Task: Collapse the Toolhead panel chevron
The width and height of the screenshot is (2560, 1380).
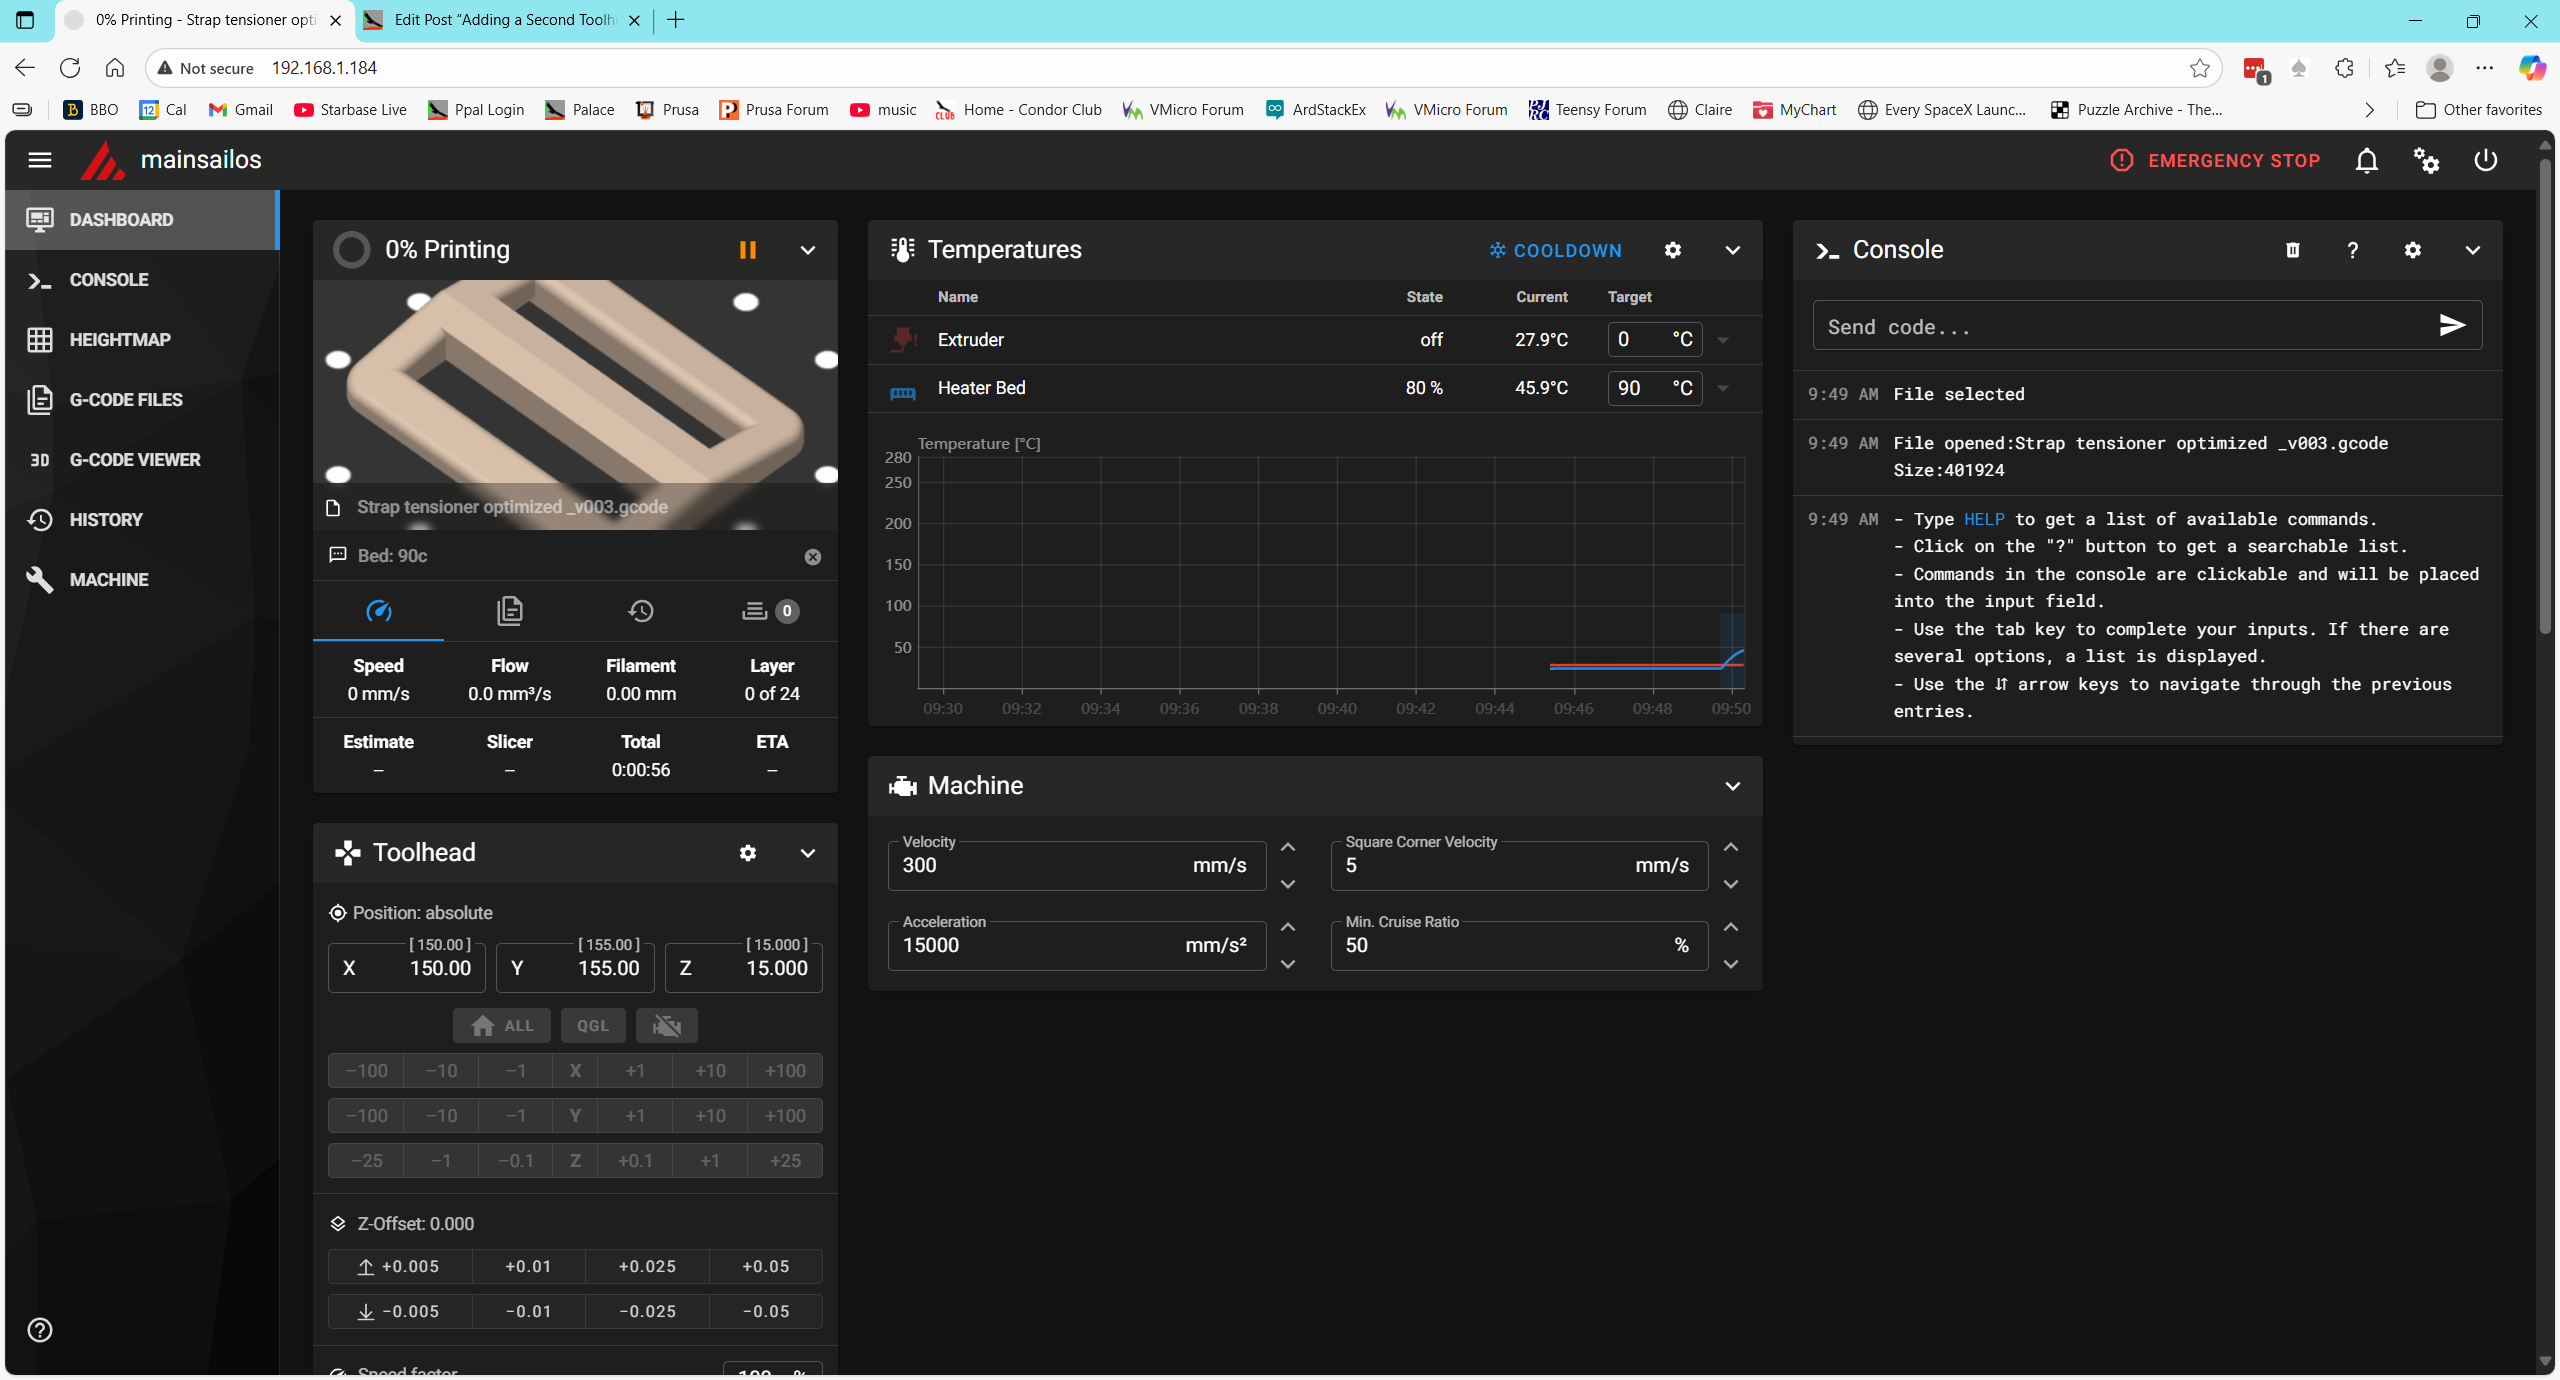Action: pos(808,853)
